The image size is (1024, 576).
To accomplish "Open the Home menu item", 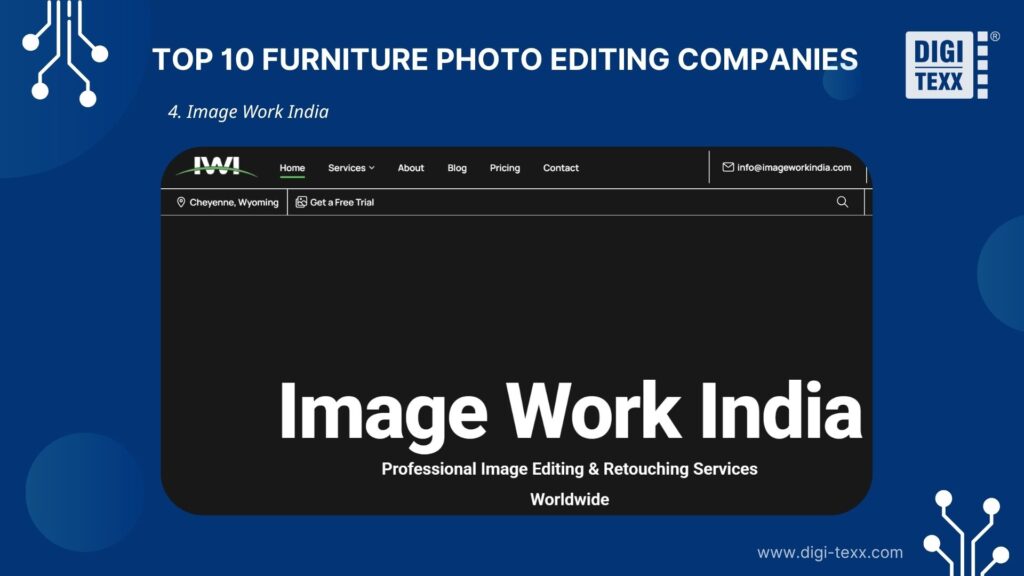I will tap(292, 168).
